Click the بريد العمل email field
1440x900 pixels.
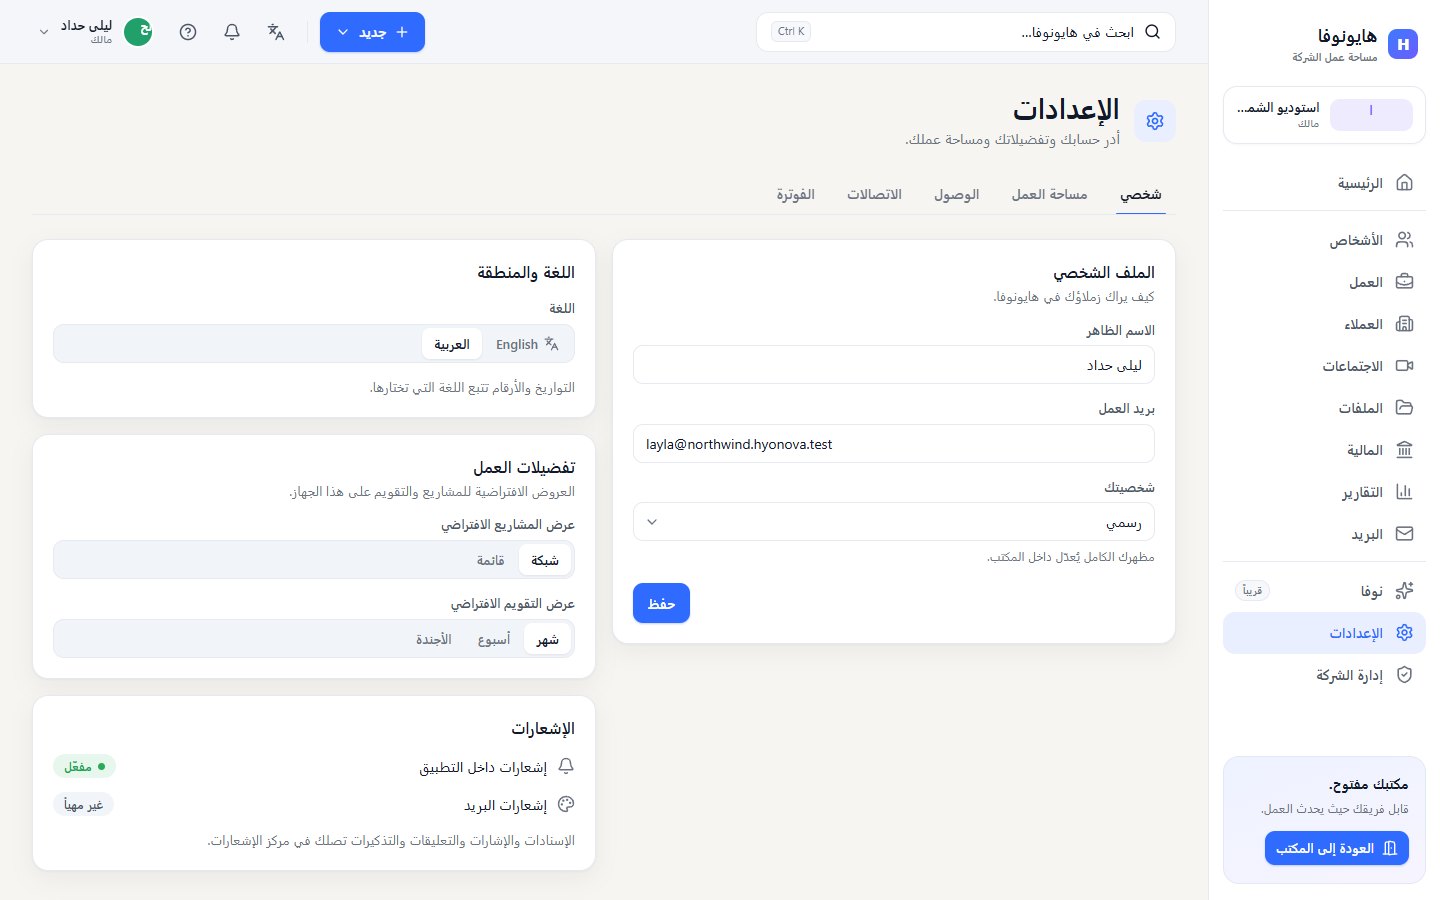(894, 444)
